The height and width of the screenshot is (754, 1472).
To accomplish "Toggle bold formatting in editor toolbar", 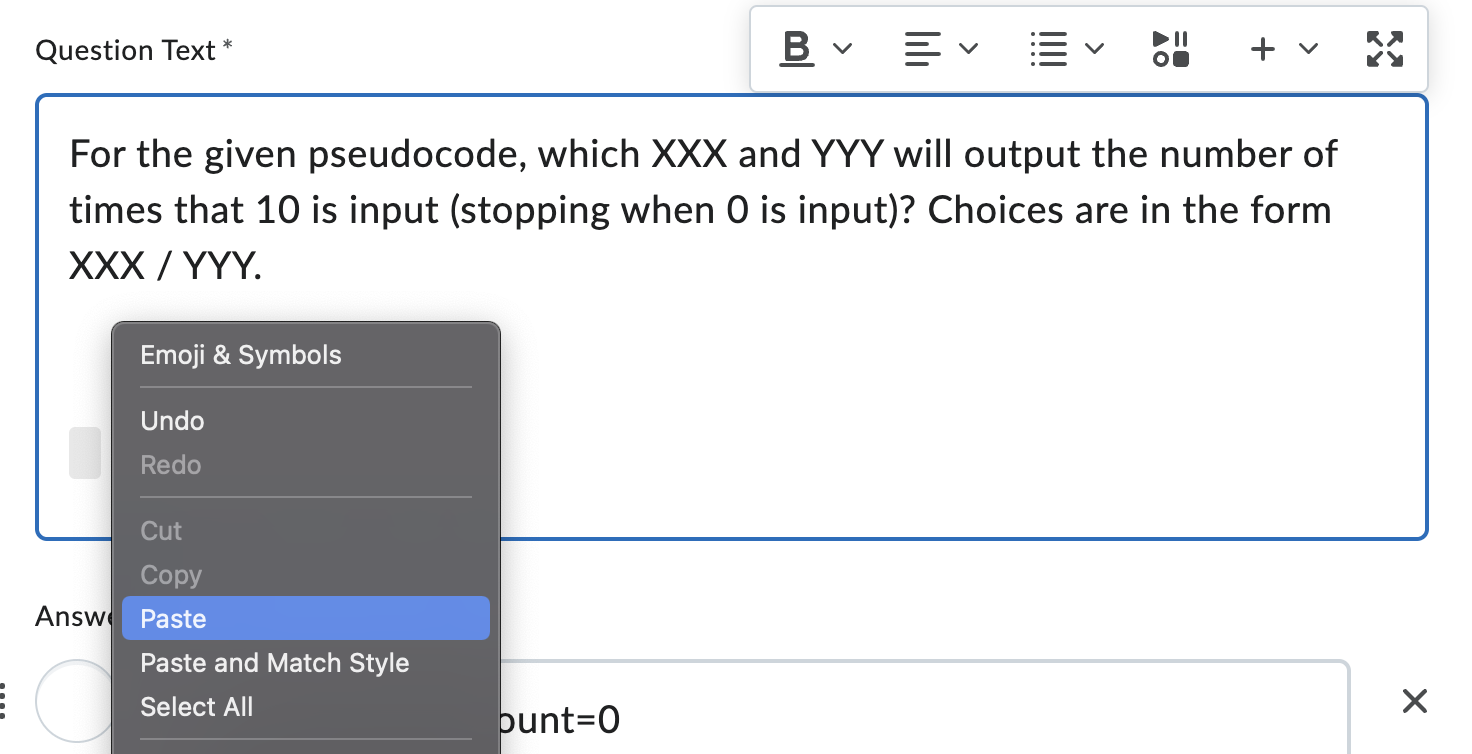I will point(796,48).
